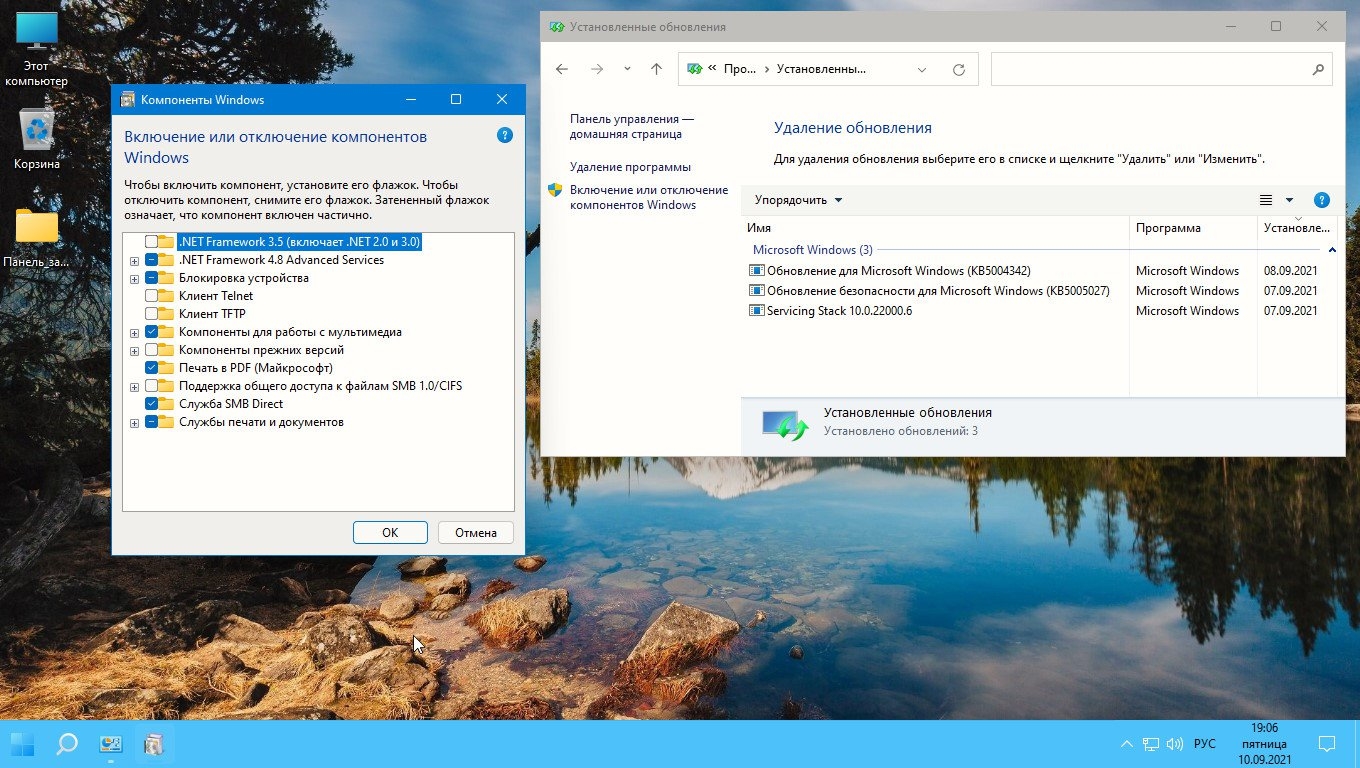Enable the .NET Framework 3.5 checkbox
Screen dimensions: 1360x768
tap(151, 242)
